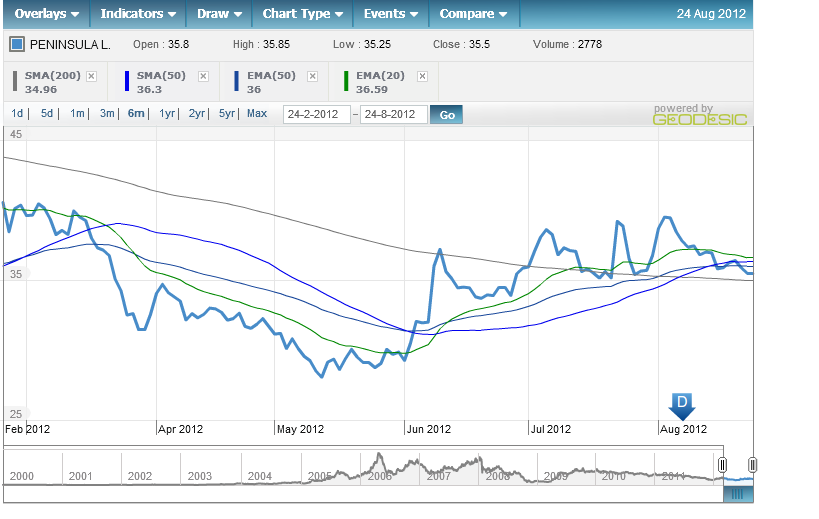Click the Go button

click(x=447, y=115)
